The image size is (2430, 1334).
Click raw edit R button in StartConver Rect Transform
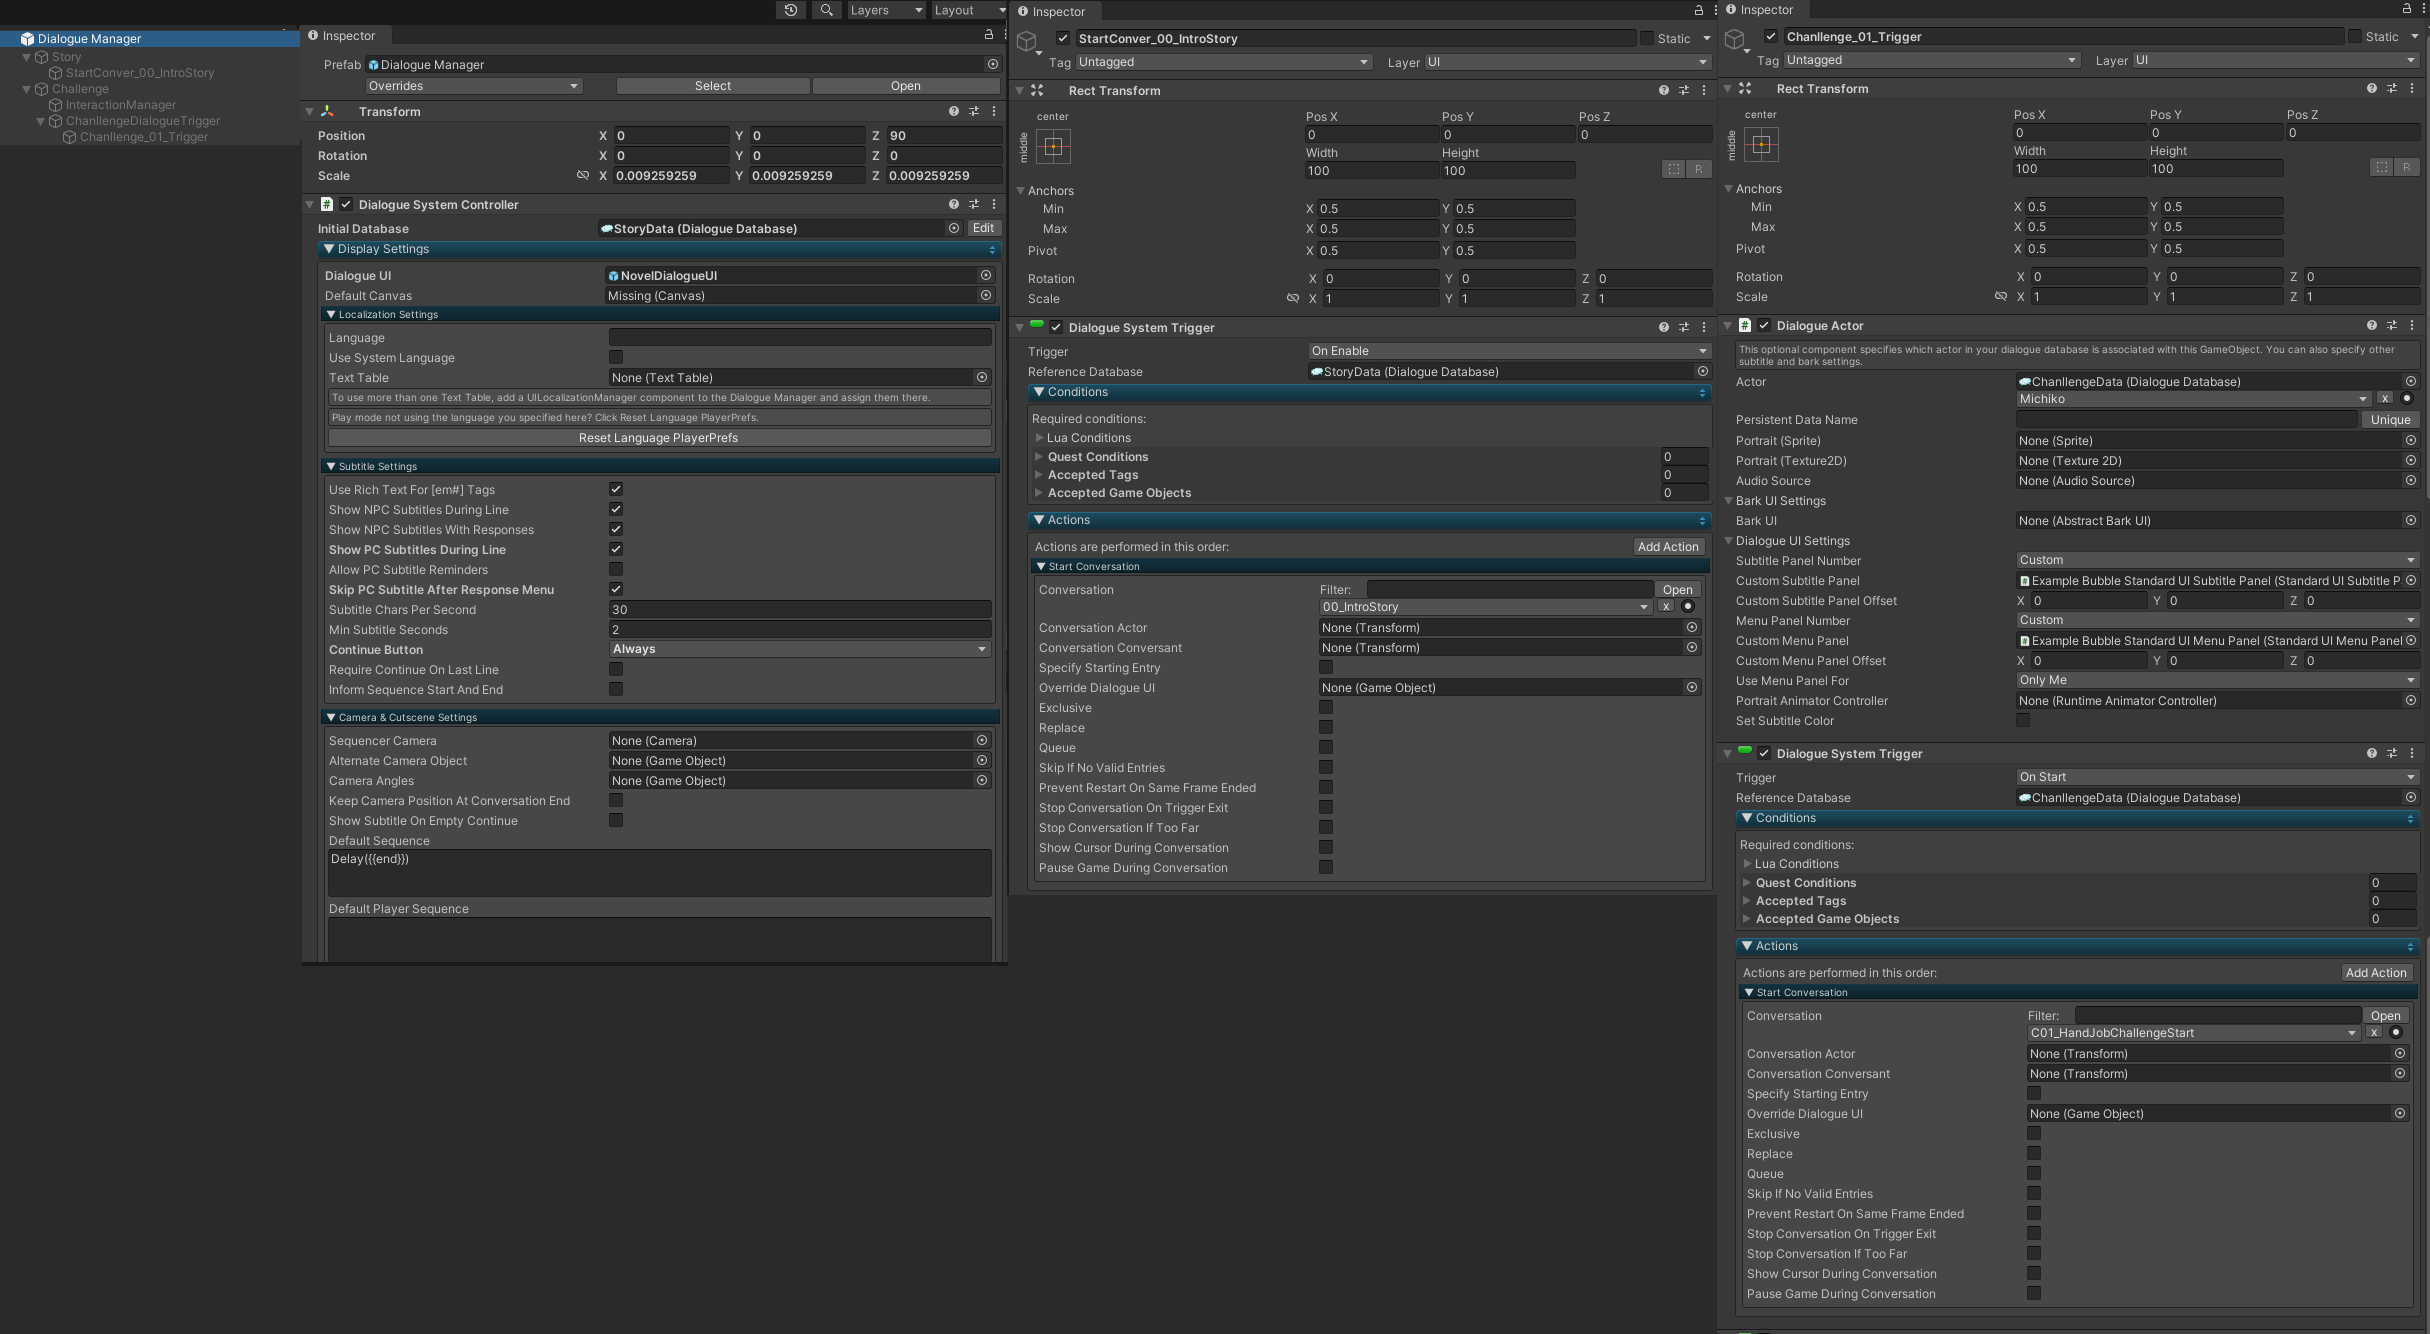pyautogui.click(x=1698, y=169)
